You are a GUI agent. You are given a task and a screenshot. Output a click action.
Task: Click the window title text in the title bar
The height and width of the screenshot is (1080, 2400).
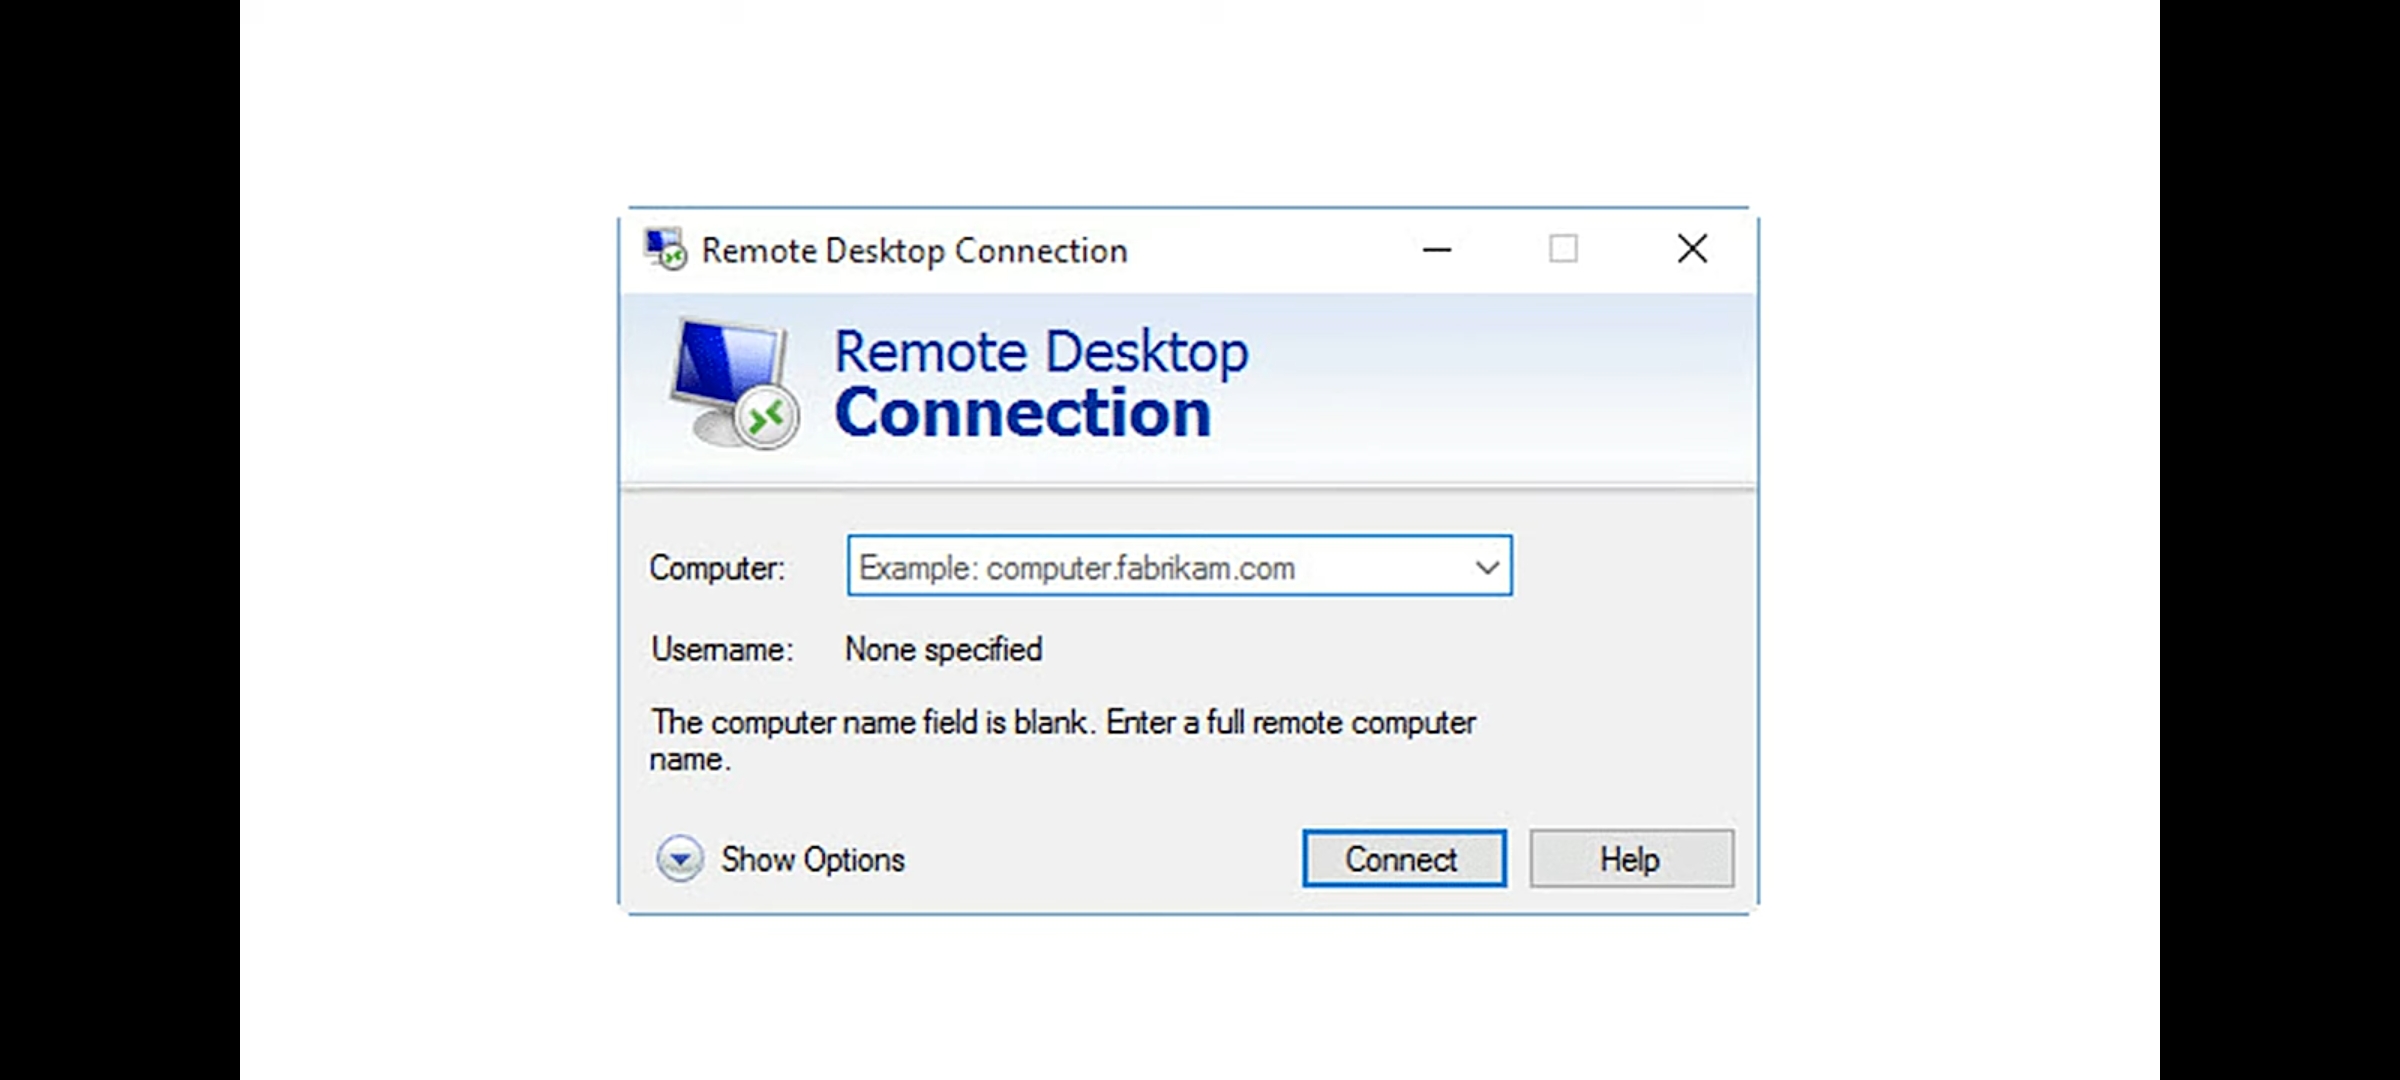point(914,251)
